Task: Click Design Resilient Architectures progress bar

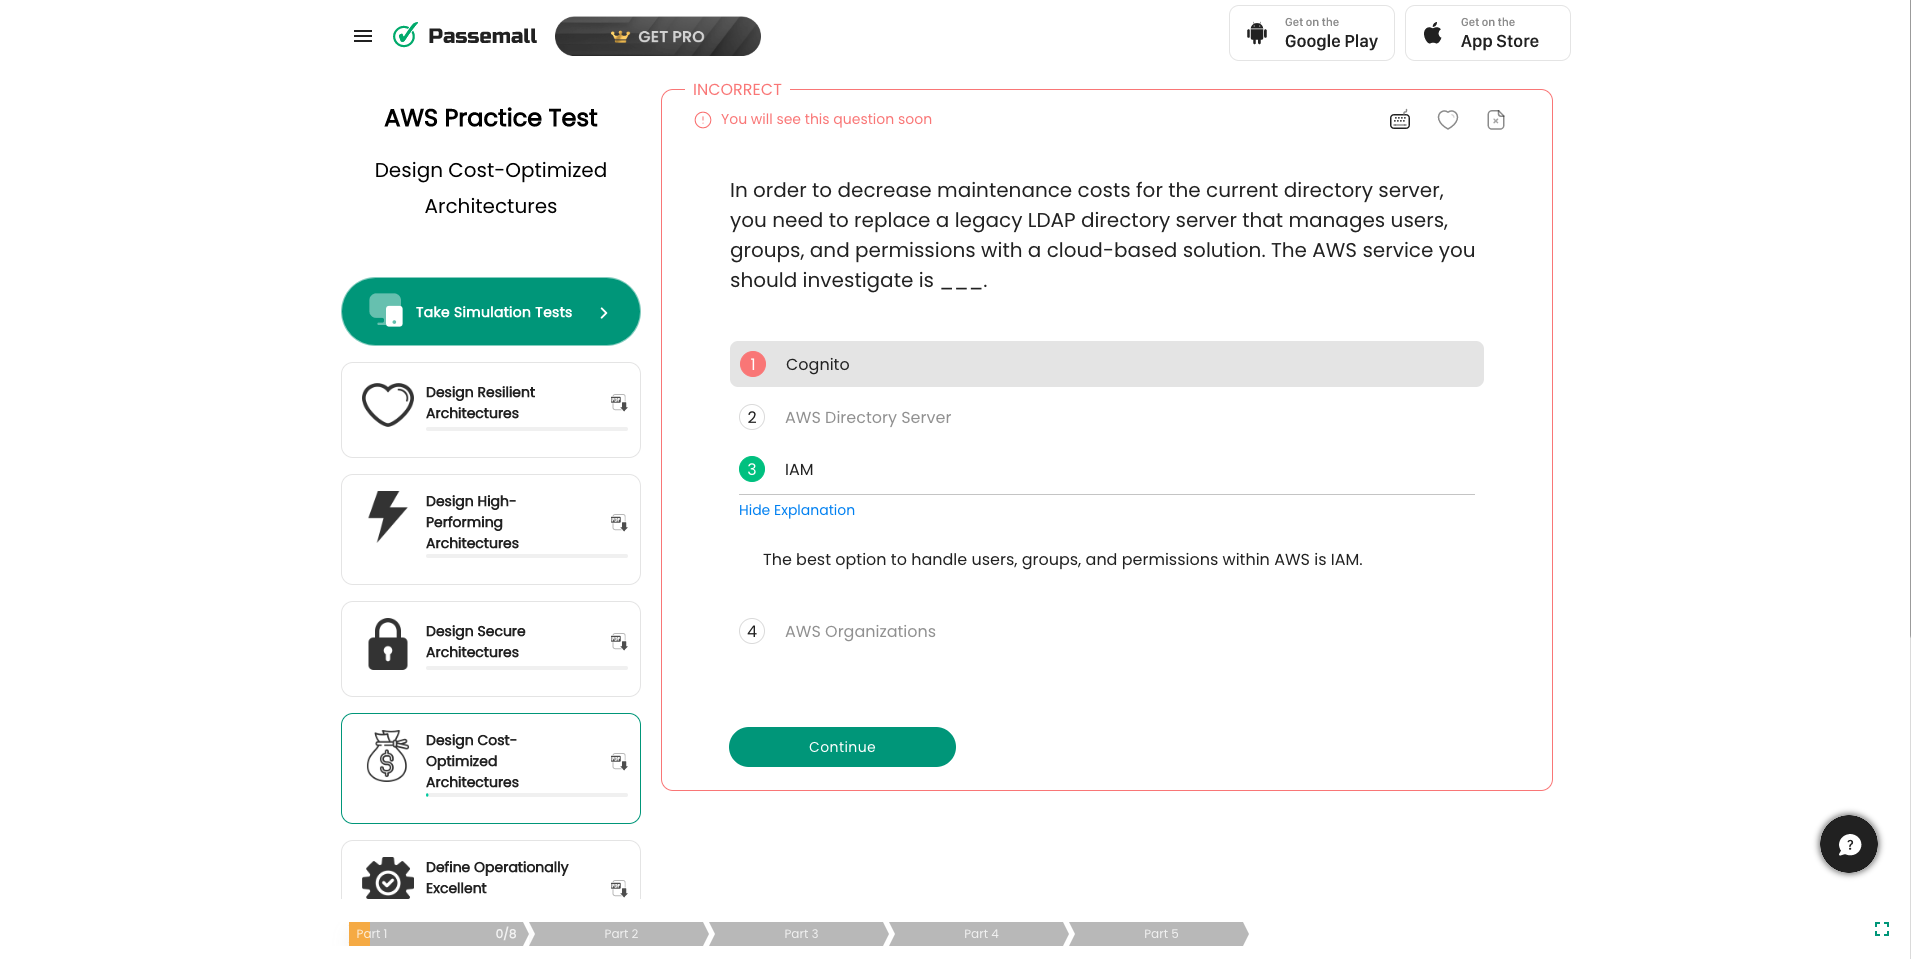Action: click(x=527, y=429)
